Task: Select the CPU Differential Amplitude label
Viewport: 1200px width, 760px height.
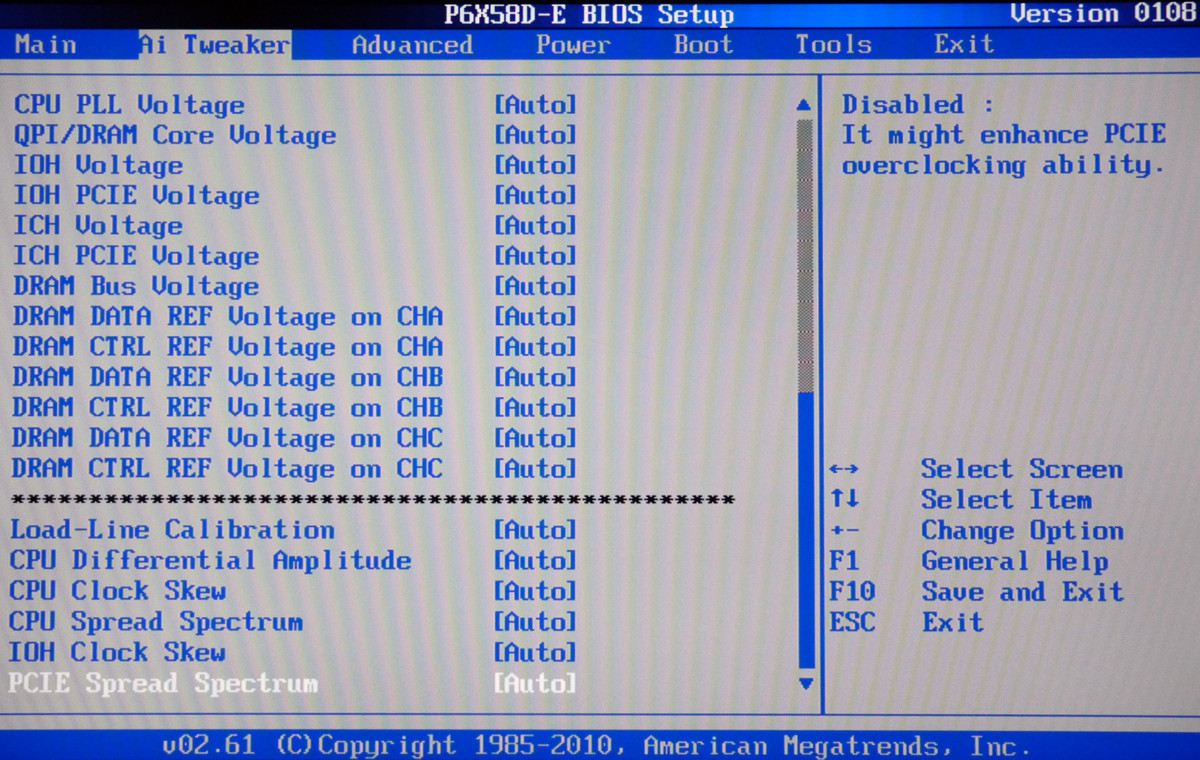Action: coord(210,561)
